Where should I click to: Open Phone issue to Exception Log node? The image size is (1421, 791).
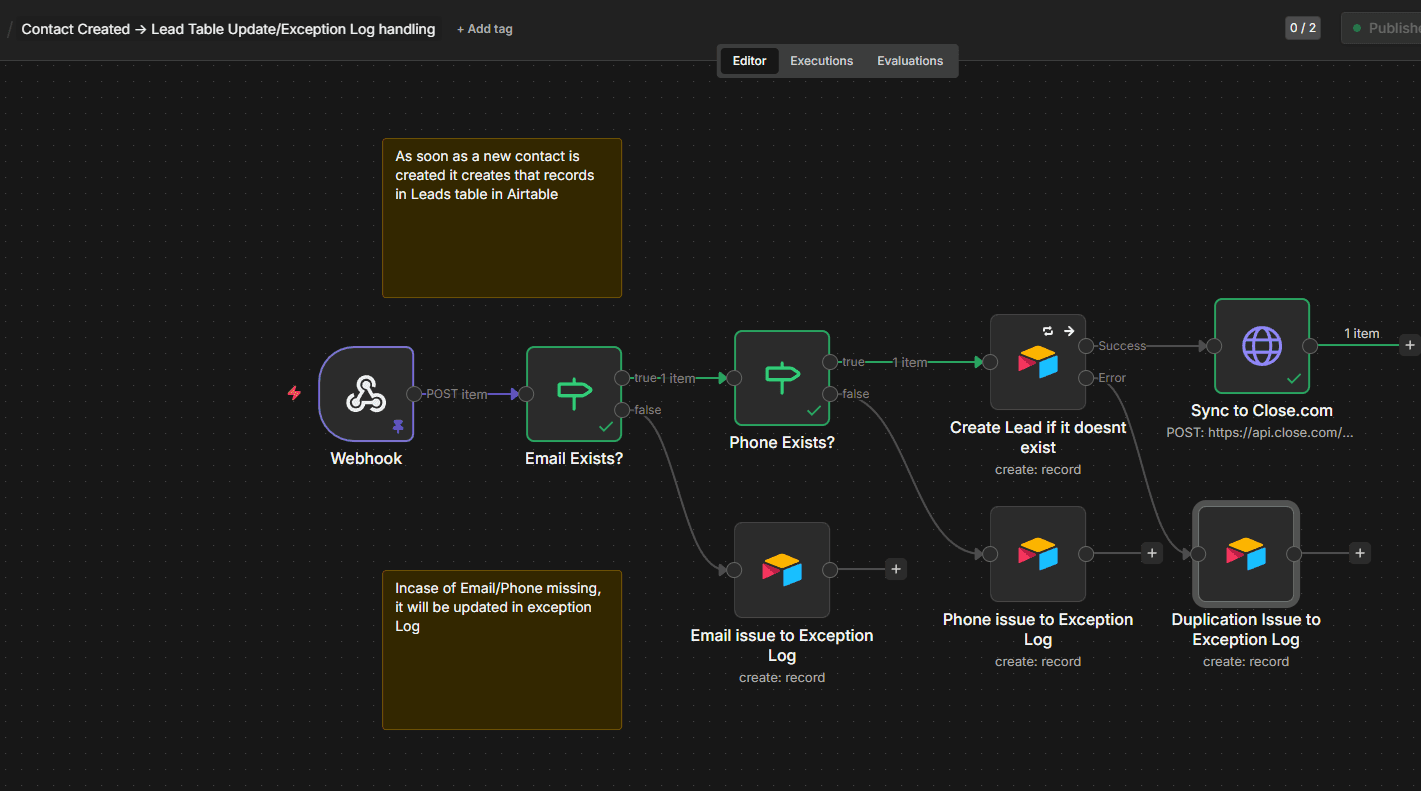coord(1038,554)
